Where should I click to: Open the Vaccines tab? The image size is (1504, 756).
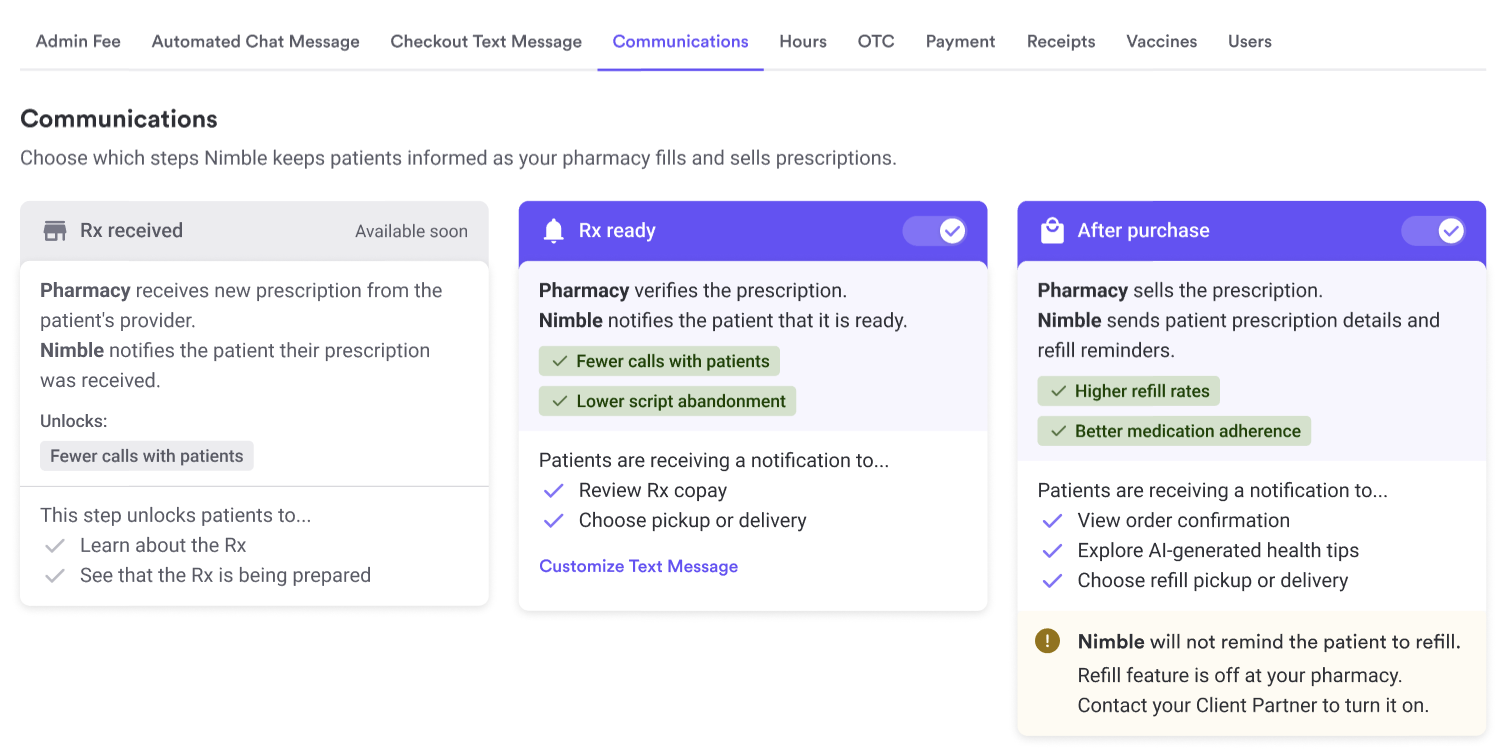(x=1161, y=42)
